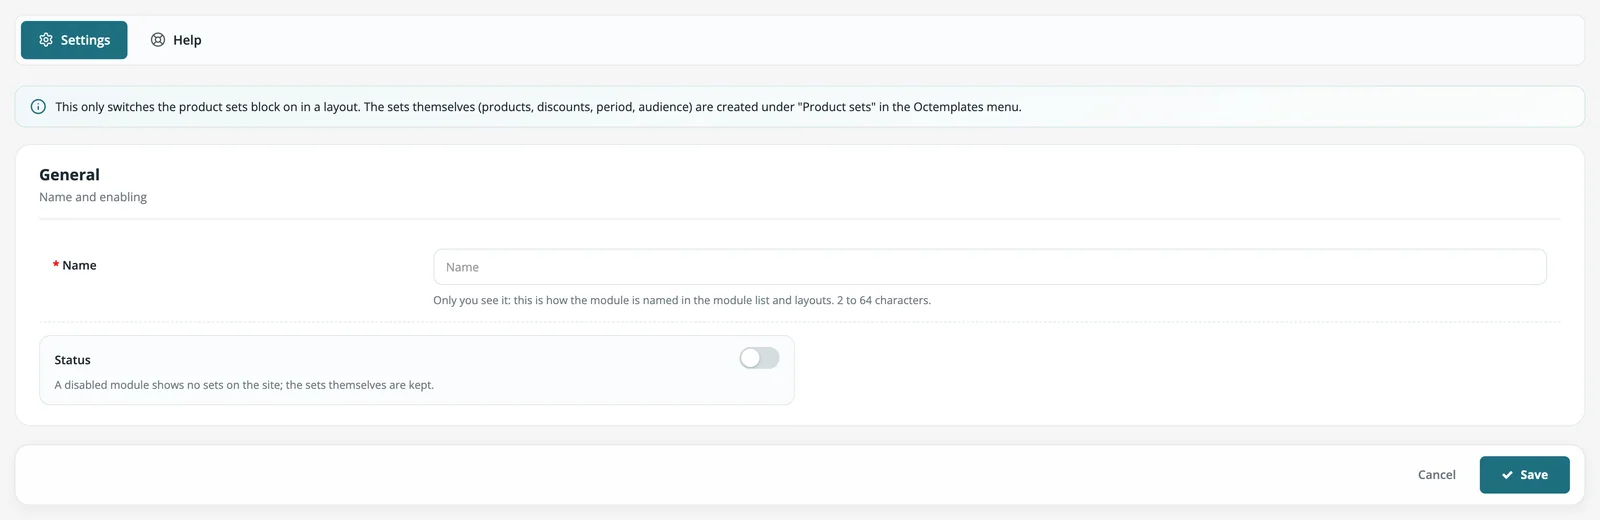This screenshot has height=520, width=1600.
Task: Click the product sets block info message text
Action: click(538, 107)
